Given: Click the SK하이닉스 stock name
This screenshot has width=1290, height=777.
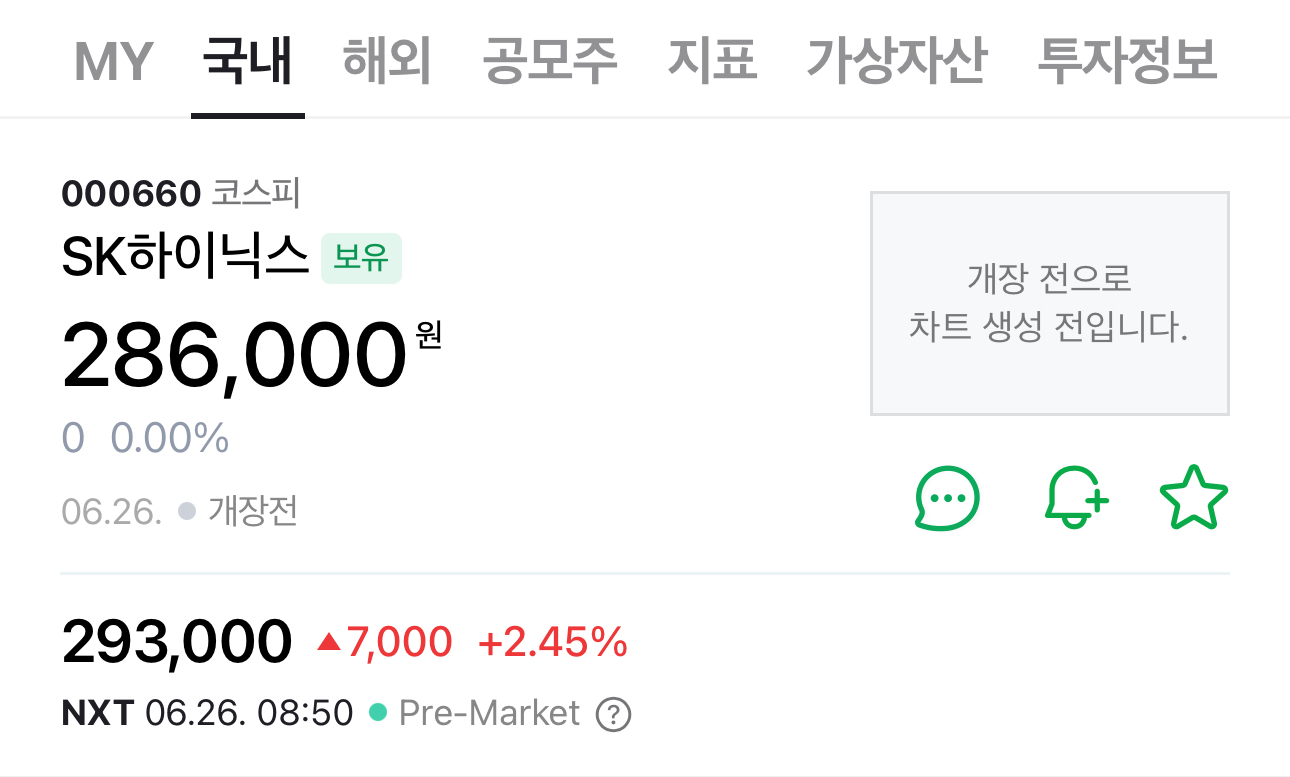Looking at the screenshot, I should click(x=185, y=259).
